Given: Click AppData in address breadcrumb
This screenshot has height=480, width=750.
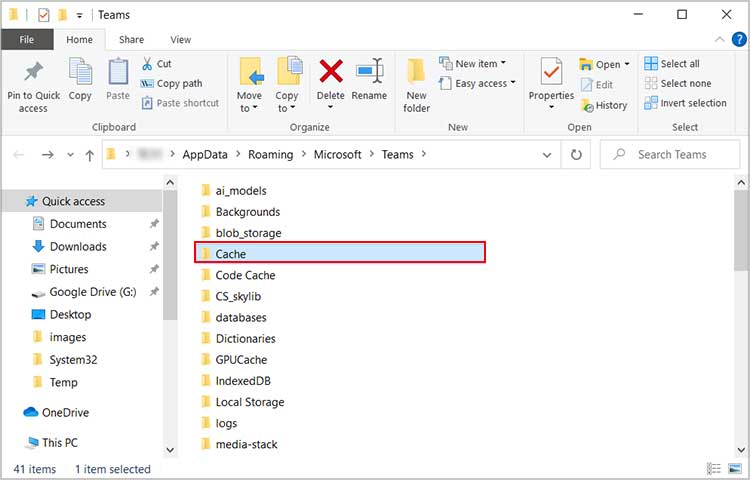Looking at the screenshot, I should click(205, 154).
